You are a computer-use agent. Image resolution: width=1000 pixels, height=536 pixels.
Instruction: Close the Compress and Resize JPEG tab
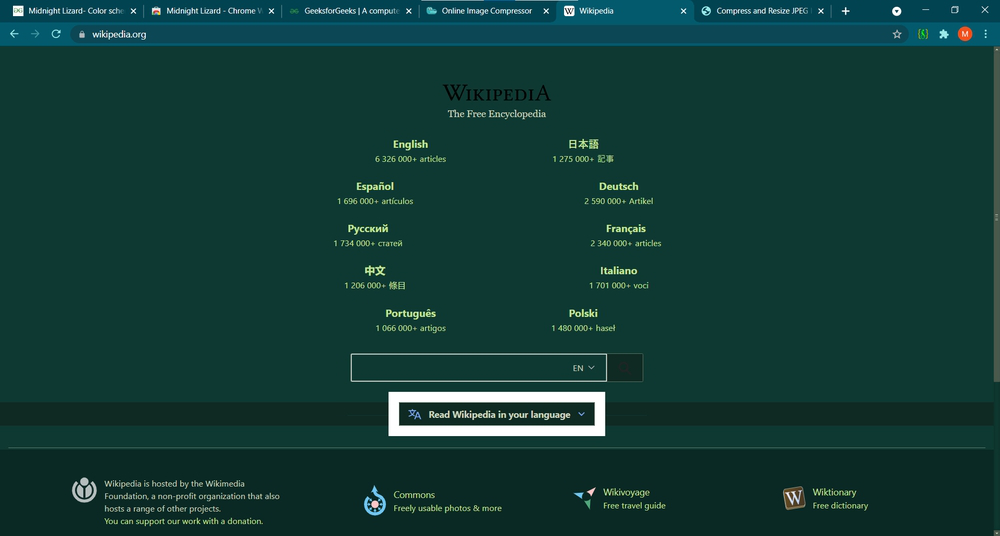point(821,11)
